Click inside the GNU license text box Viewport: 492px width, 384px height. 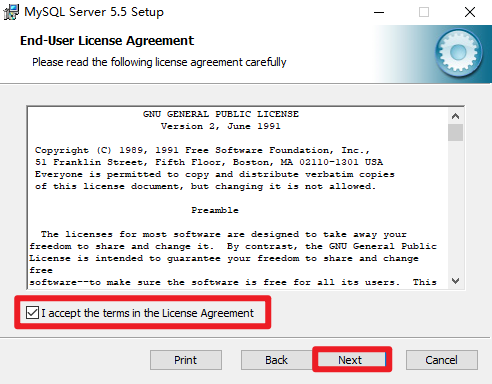(237, 198)
